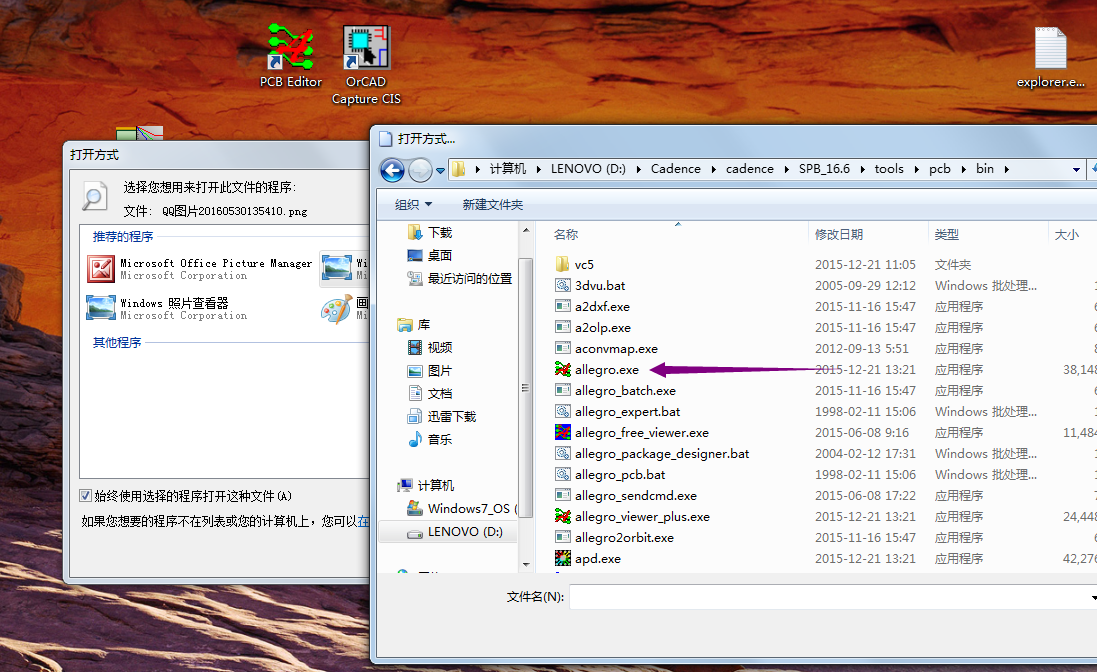Click the 3dvu.bat batch file icon

(562, 285)
